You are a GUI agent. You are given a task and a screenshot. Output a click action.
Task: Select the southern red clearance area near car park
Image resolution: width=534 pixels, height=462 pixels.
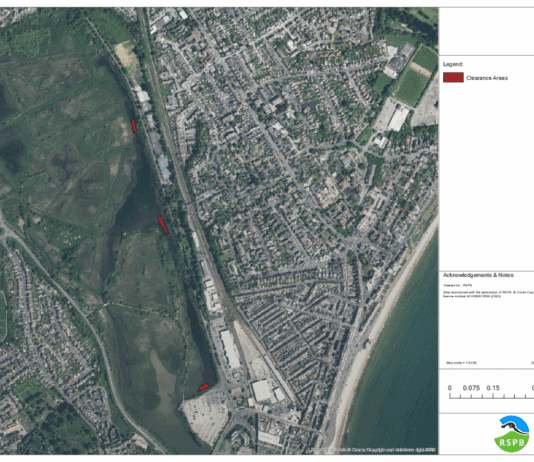pos(203,387)
